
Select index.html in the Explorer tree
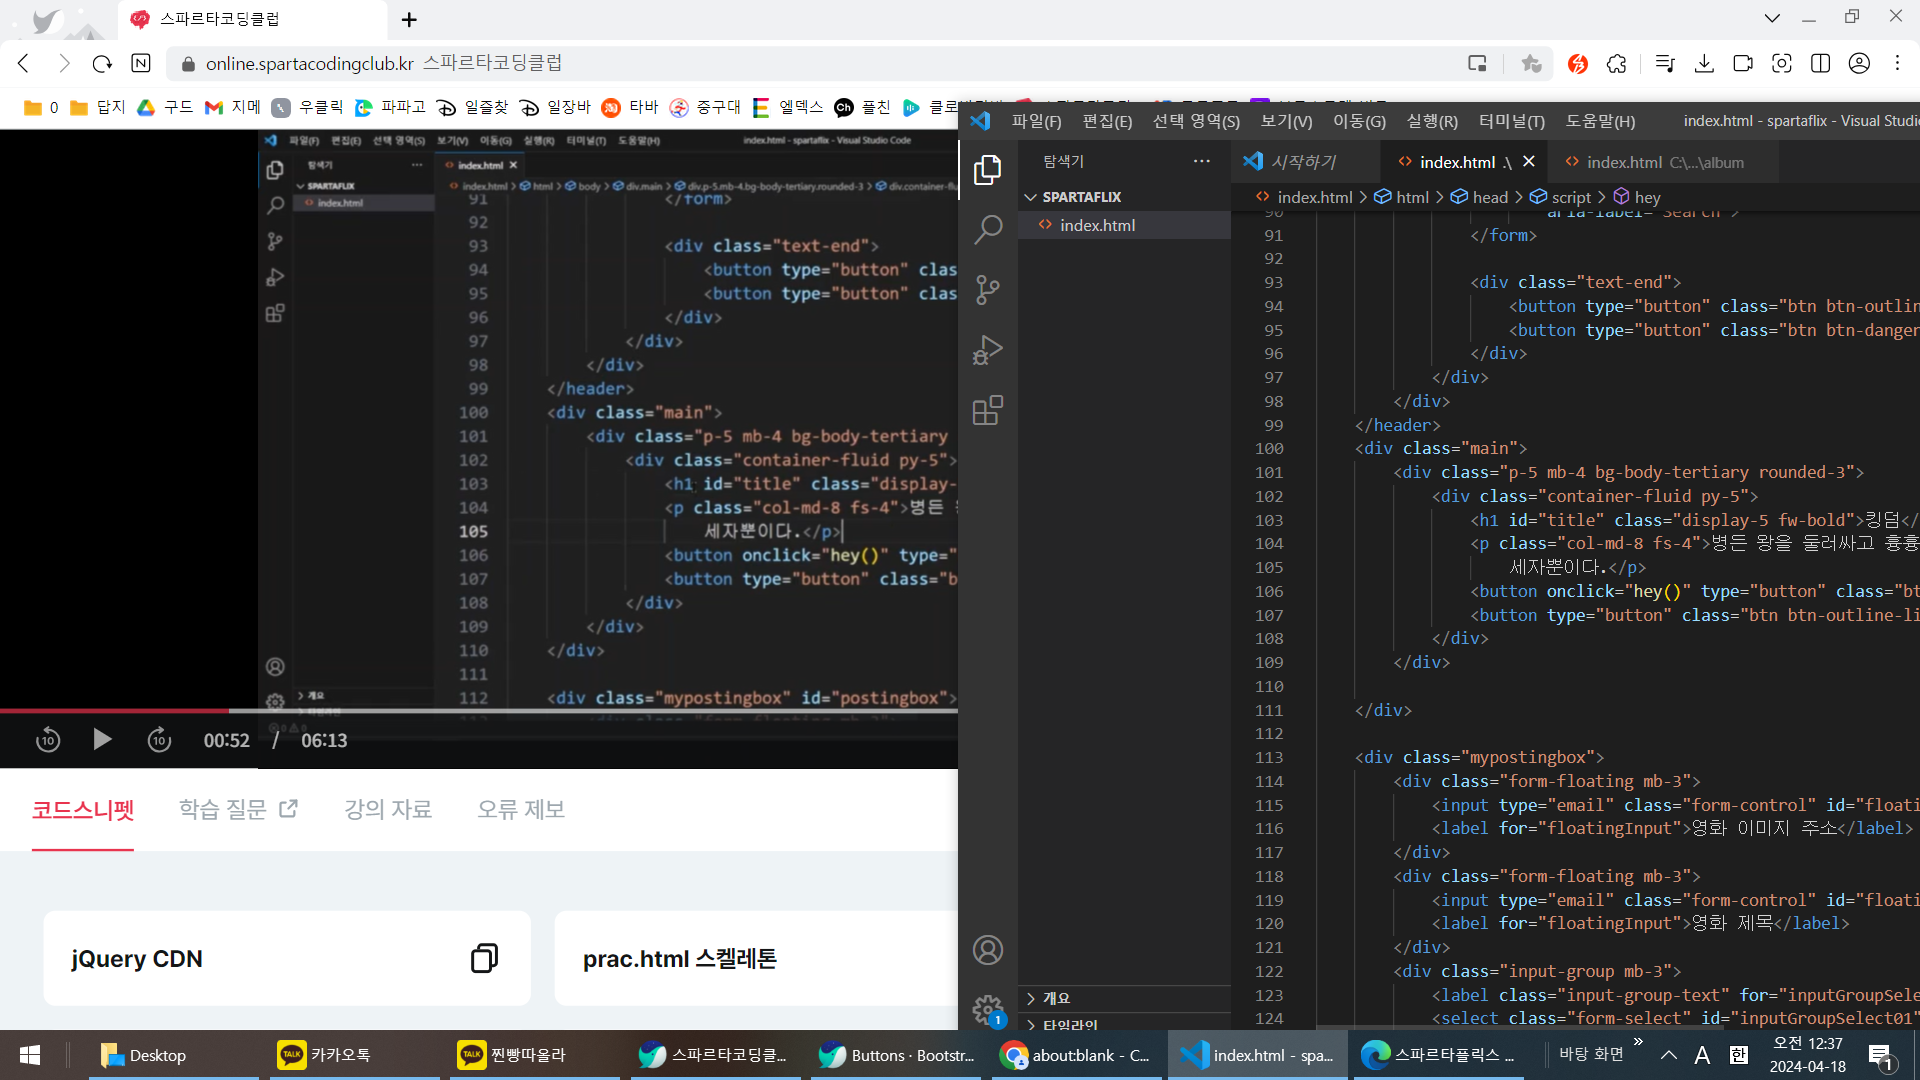click(1124, 225)
